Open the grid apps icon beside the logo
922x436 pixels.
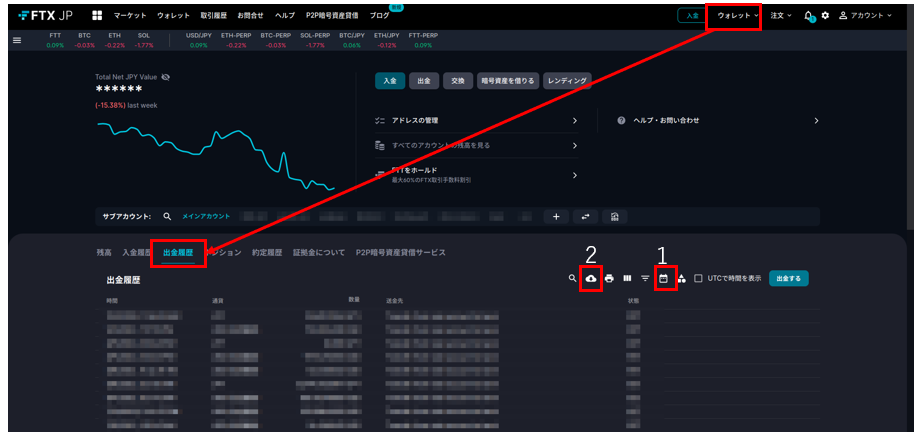(98, 15)
